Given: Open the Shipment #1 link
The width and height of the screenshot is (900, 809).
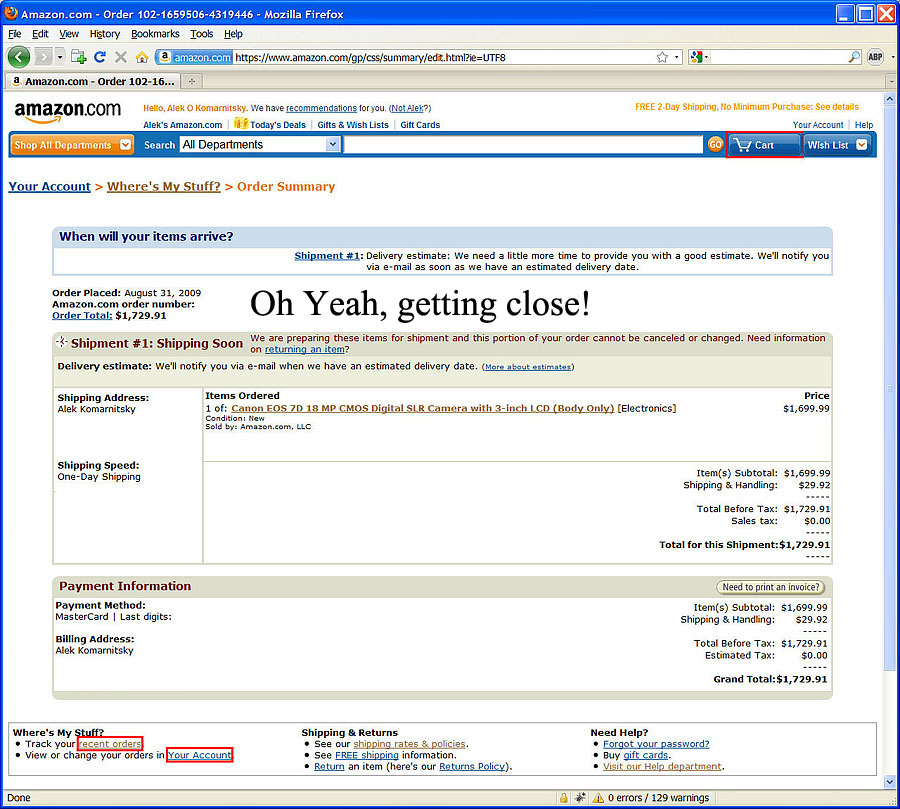Looking at the screenshot, I should pyautogui.click(x=327, y=256).
